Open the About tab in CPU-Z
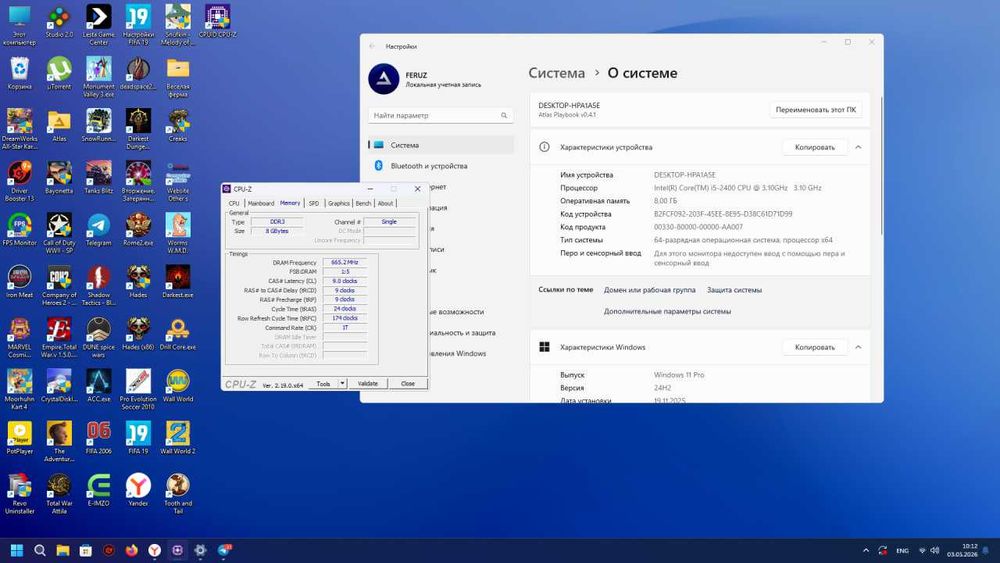 point(385,203)
